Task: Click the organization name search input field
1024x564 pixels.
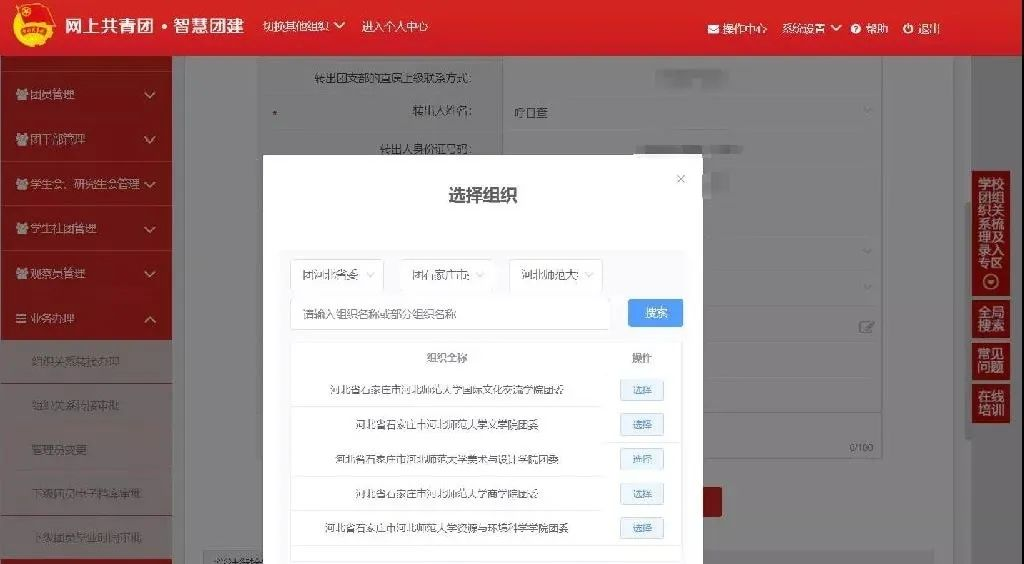Action: click(450, 314)
